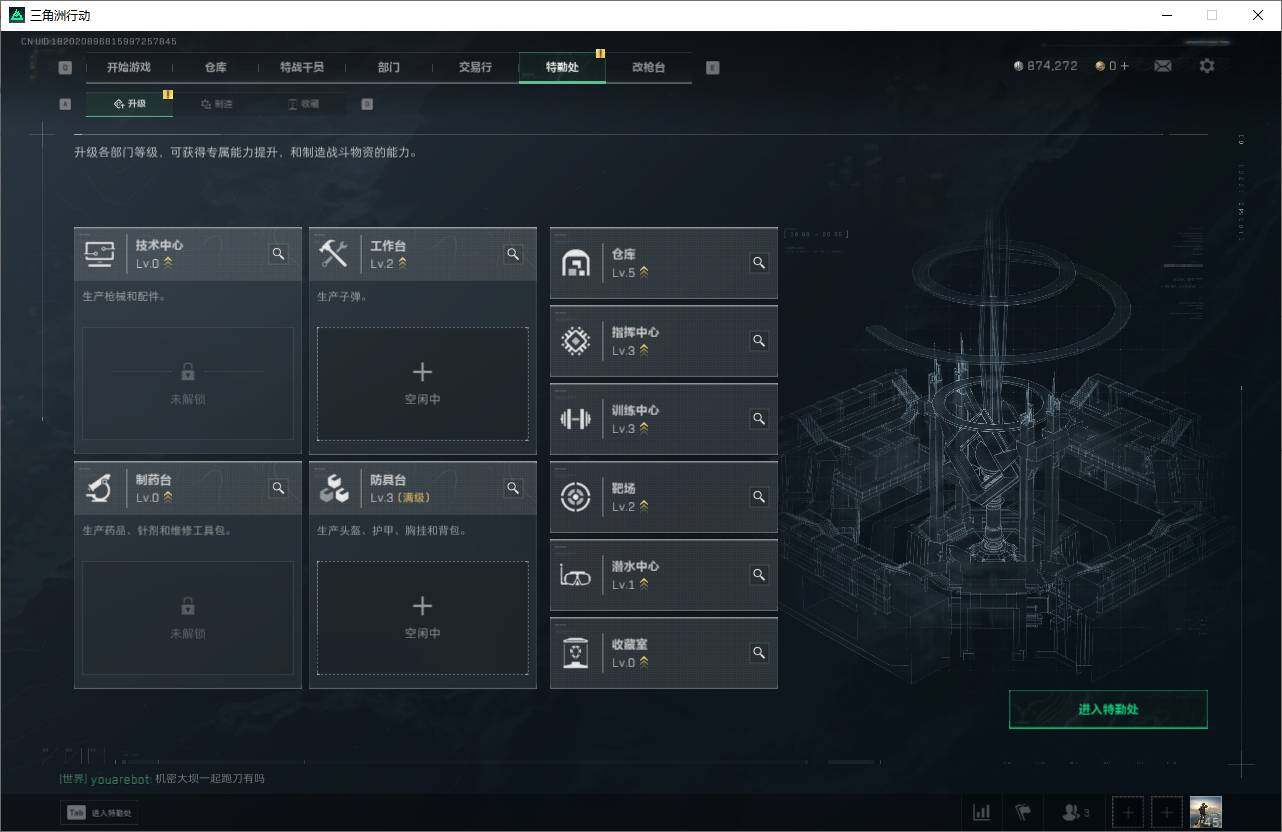
Task: Go to the 特战干员 tab
Action: pos(302,67)
